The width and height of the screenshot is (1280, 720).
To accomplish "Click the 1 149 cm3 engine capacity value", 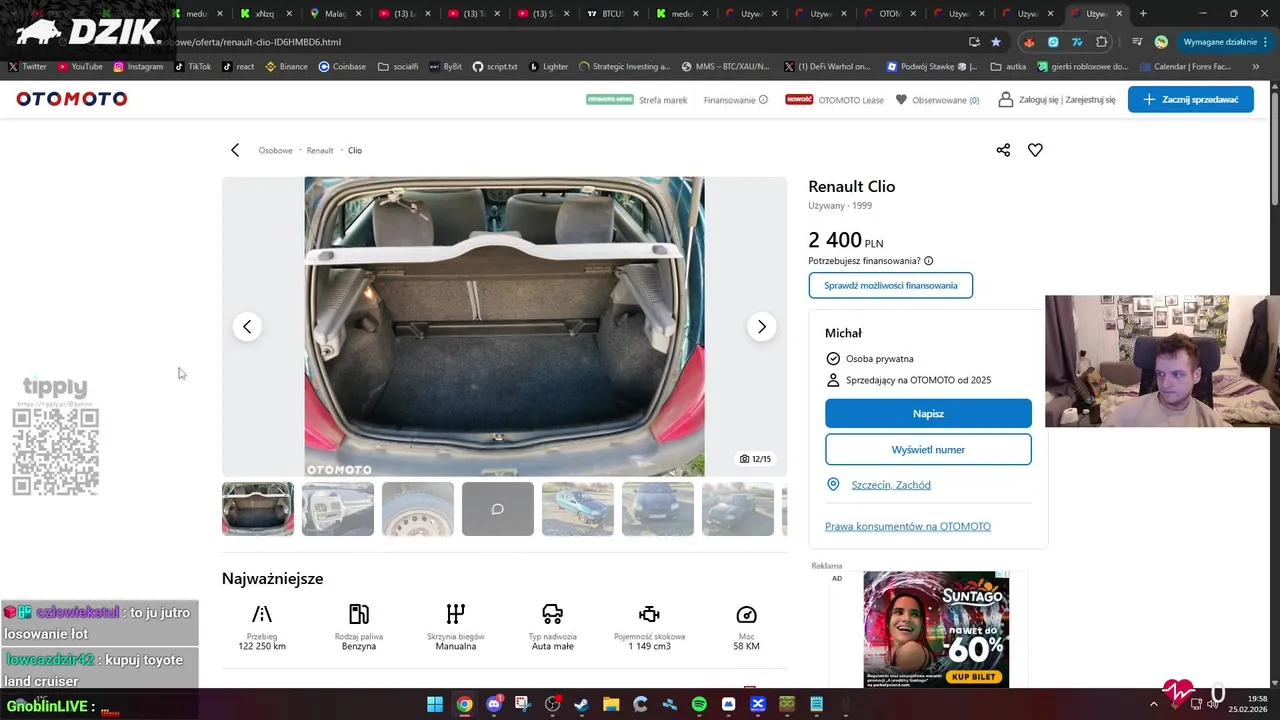I will tap(650, 646).
